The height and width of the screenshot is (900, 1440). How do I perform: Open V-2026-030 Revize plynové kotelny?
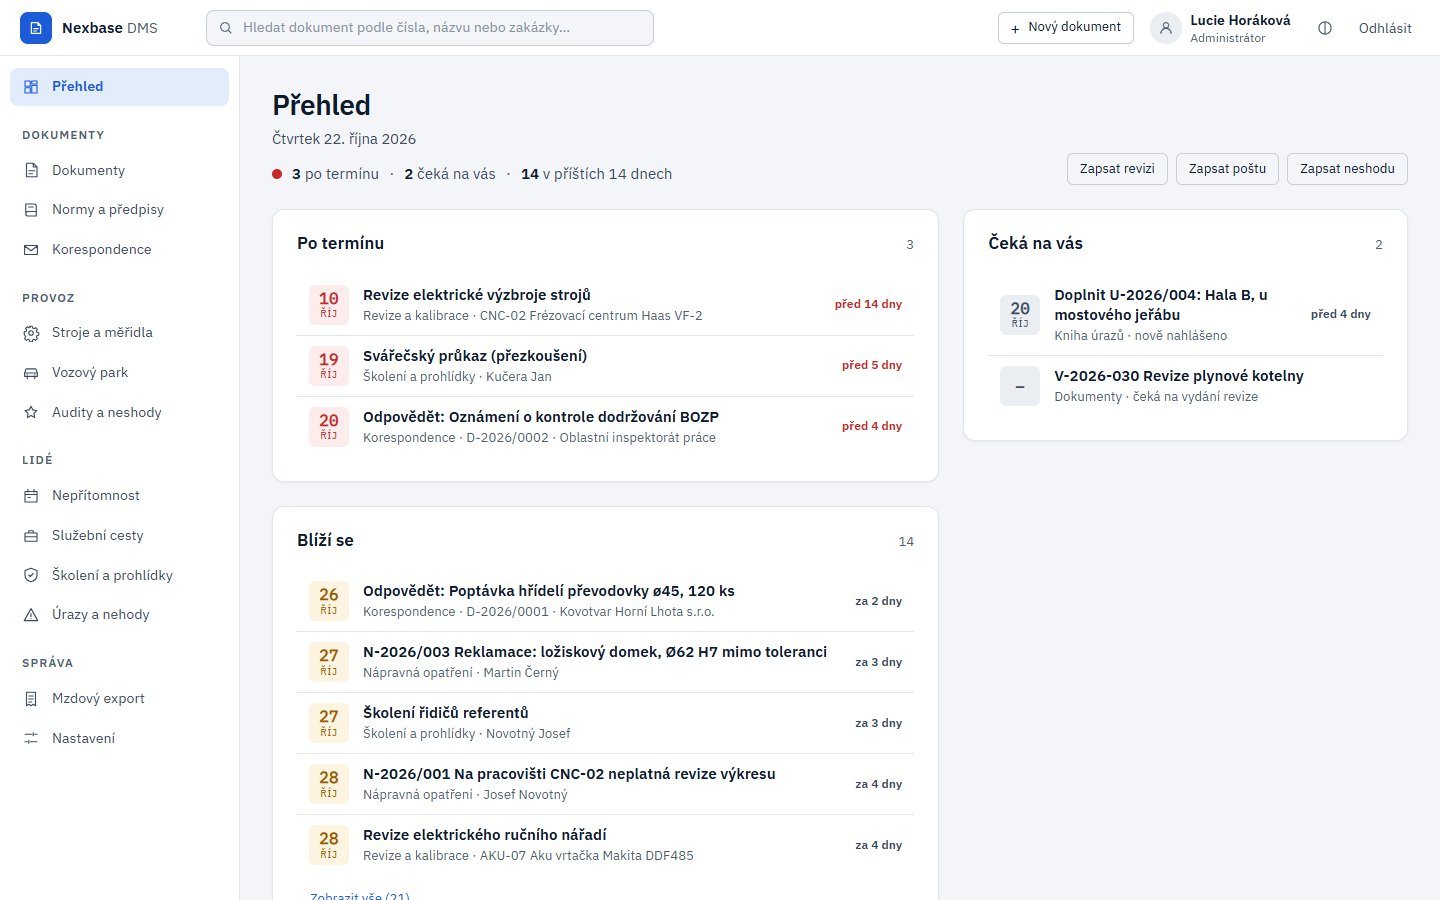(1185, 386)
